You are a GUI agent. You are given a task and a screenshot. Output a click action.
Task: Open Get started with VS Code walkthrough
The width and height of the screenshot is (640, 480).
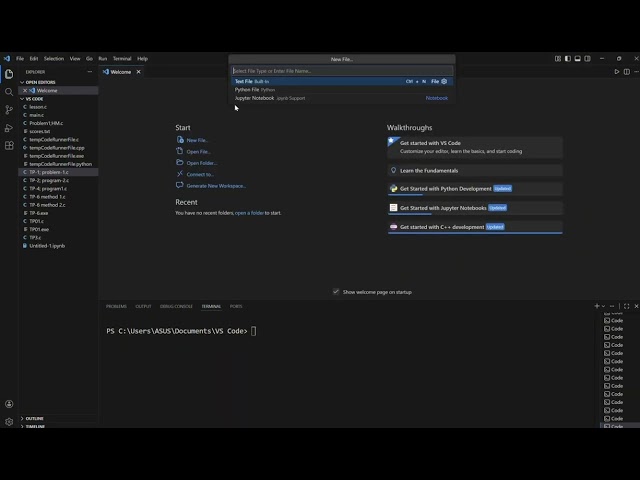tap(475, 147)
